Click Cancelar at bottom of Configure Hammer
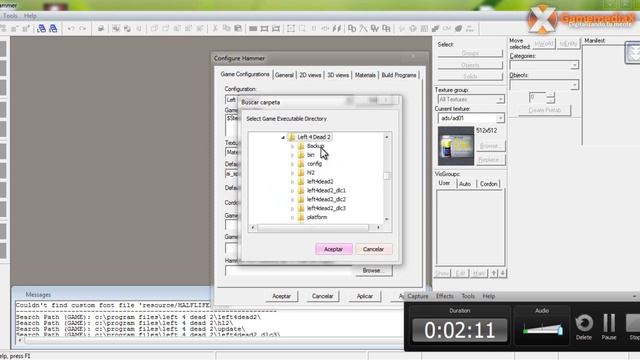This screenshot has width=640, height=360. 322,296
